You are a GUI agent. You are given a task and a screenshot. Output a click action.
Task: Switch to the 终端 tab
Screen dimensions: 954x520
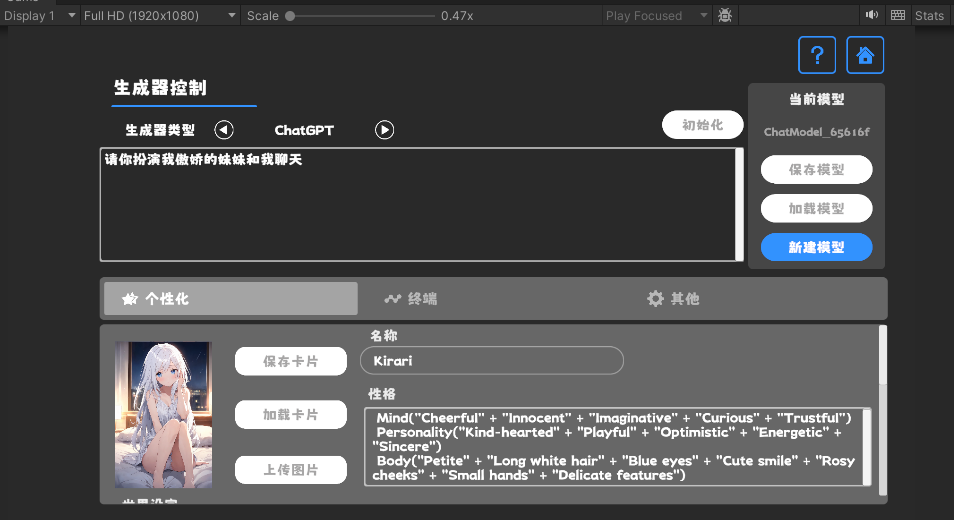point(411,299)
